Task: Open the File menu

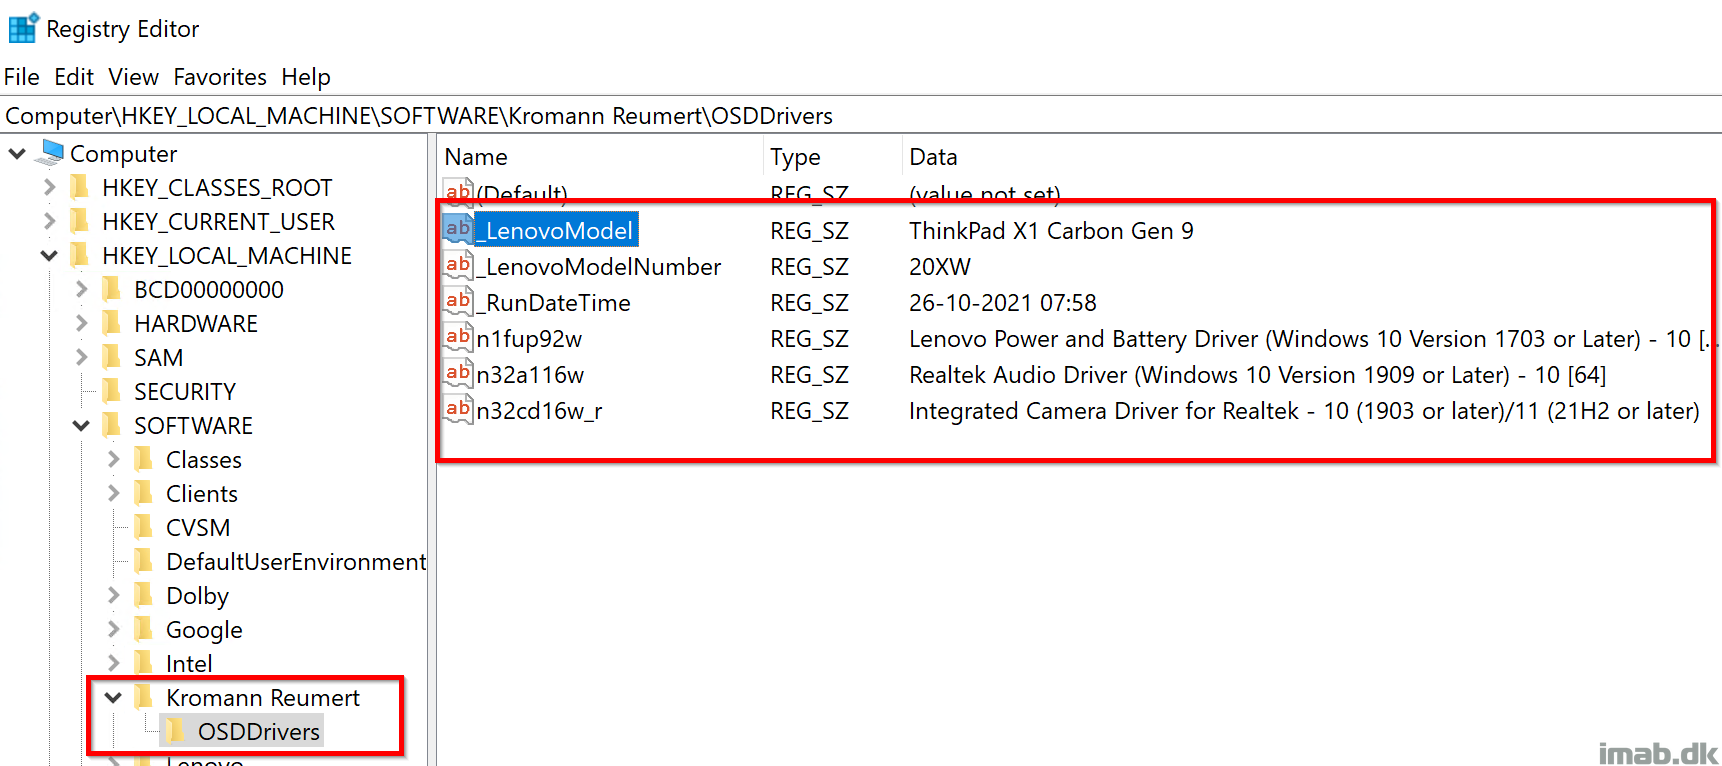Action: [22, 77]
